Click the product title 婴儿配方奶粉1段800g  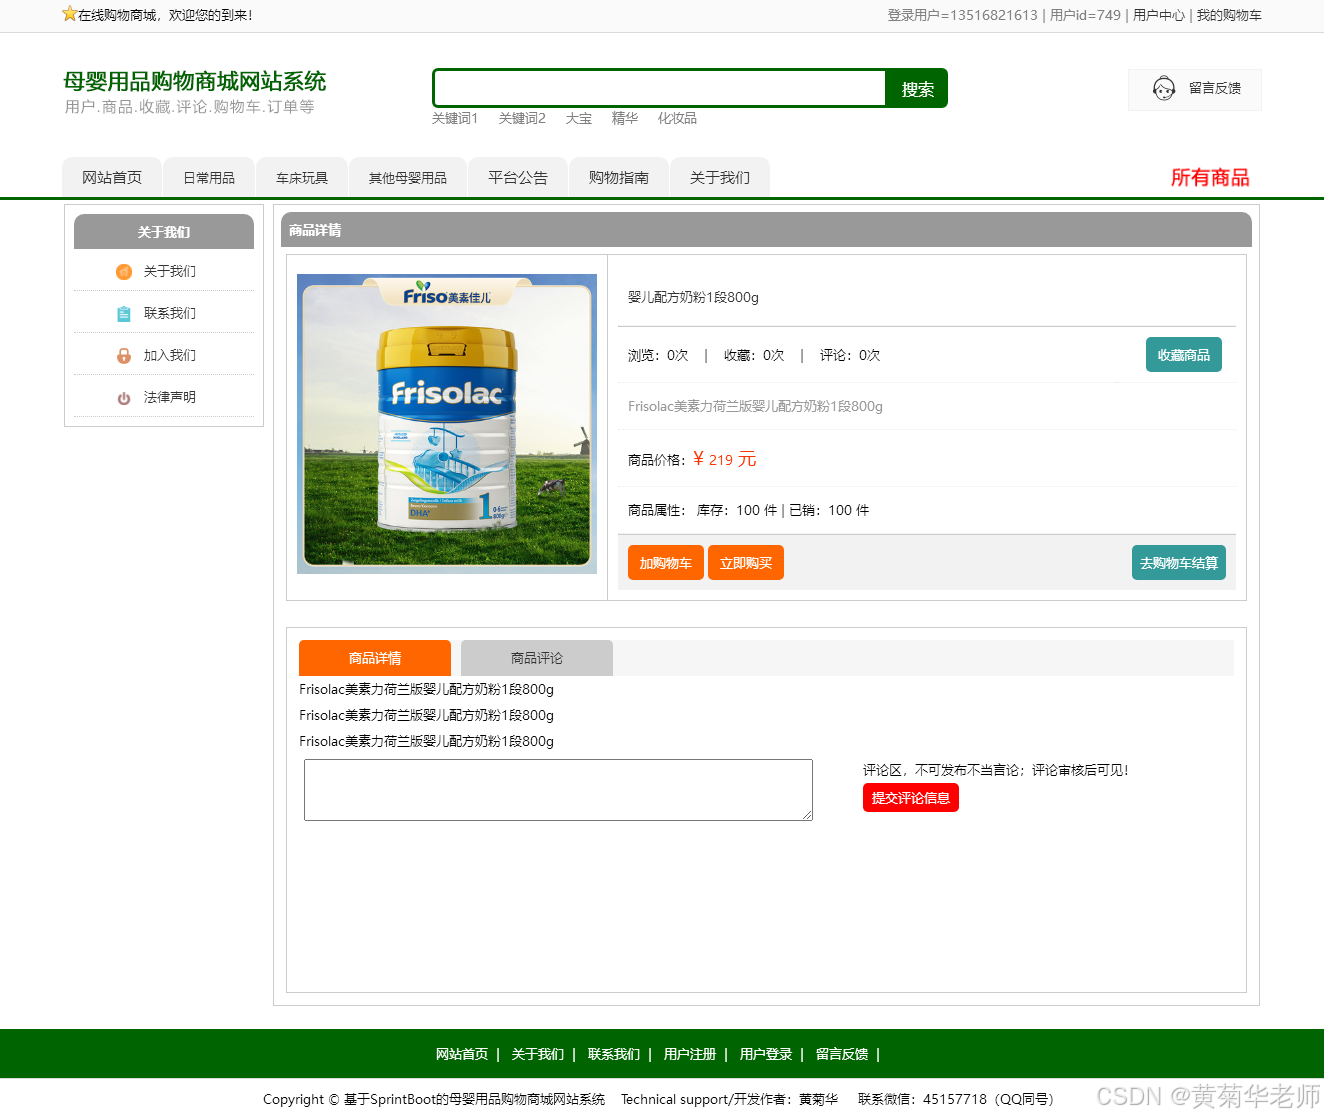point(693,297)
